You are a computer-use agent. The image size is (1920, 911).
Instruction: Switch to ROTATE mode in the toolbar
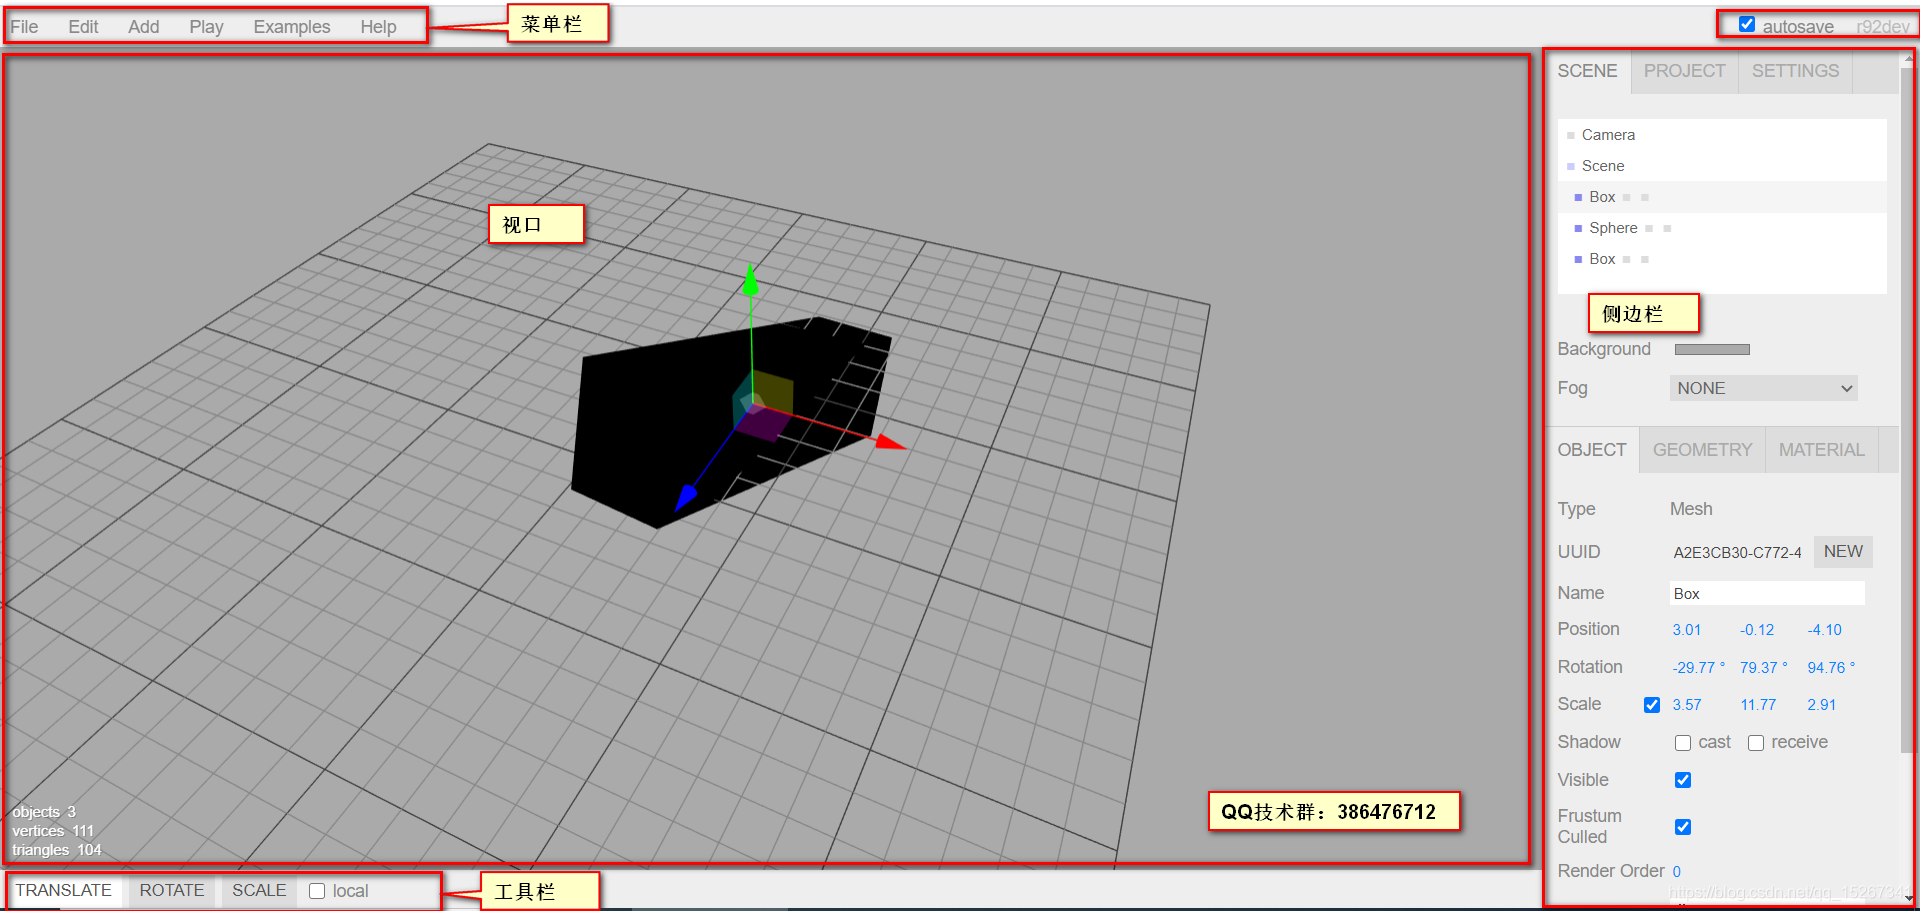(x=171, y=890)
